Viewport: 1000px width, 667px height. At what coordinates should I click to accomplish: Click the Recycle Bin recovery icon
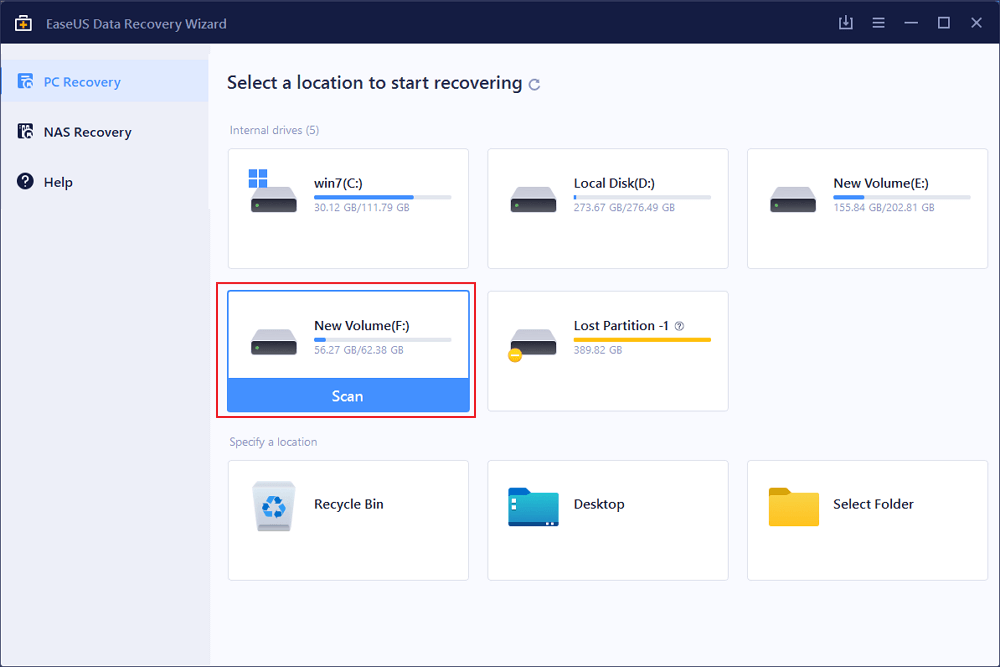[x=273, y=506]
